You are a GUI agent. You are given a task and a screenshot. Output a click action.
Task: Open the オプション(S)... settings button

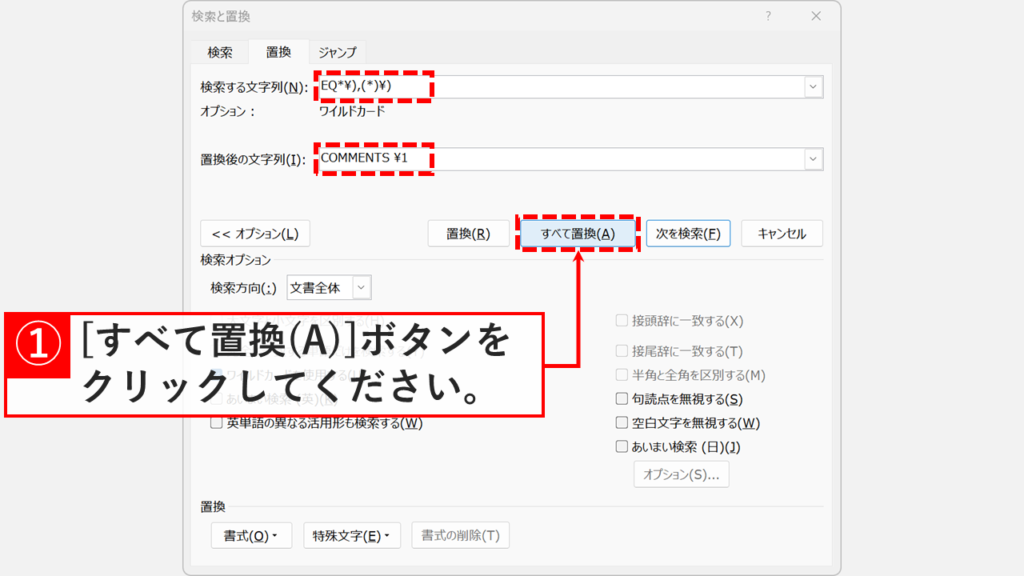click(681, 473)
